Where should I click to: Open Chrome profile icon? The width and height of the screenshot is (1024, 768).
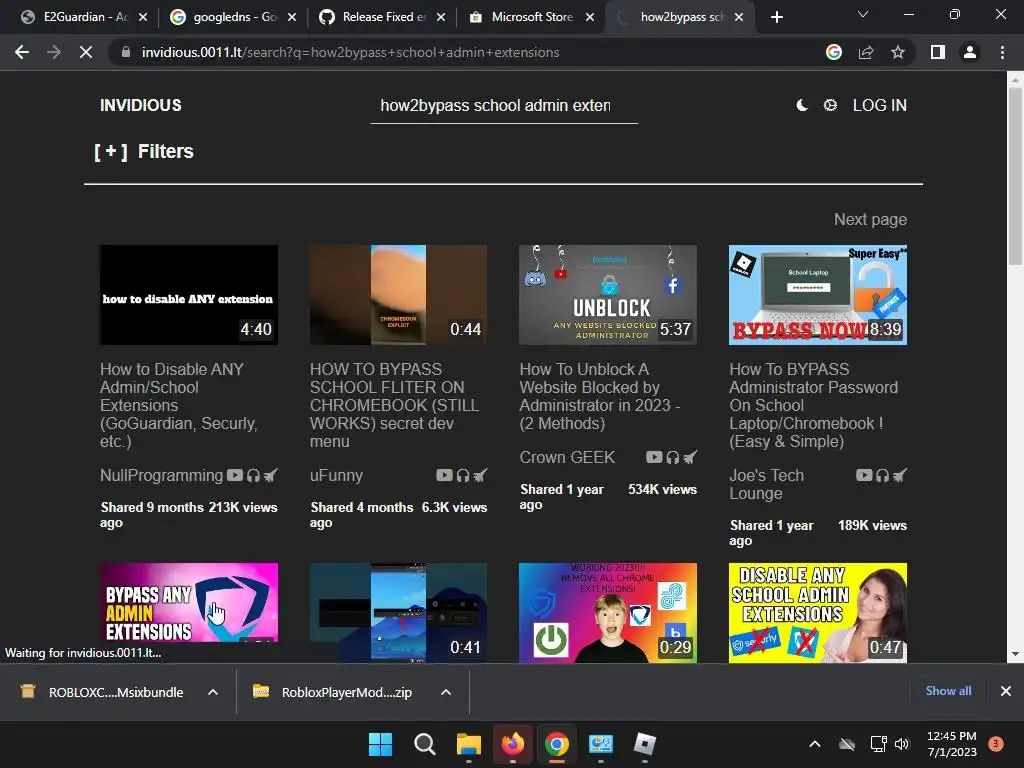(970, 52)
